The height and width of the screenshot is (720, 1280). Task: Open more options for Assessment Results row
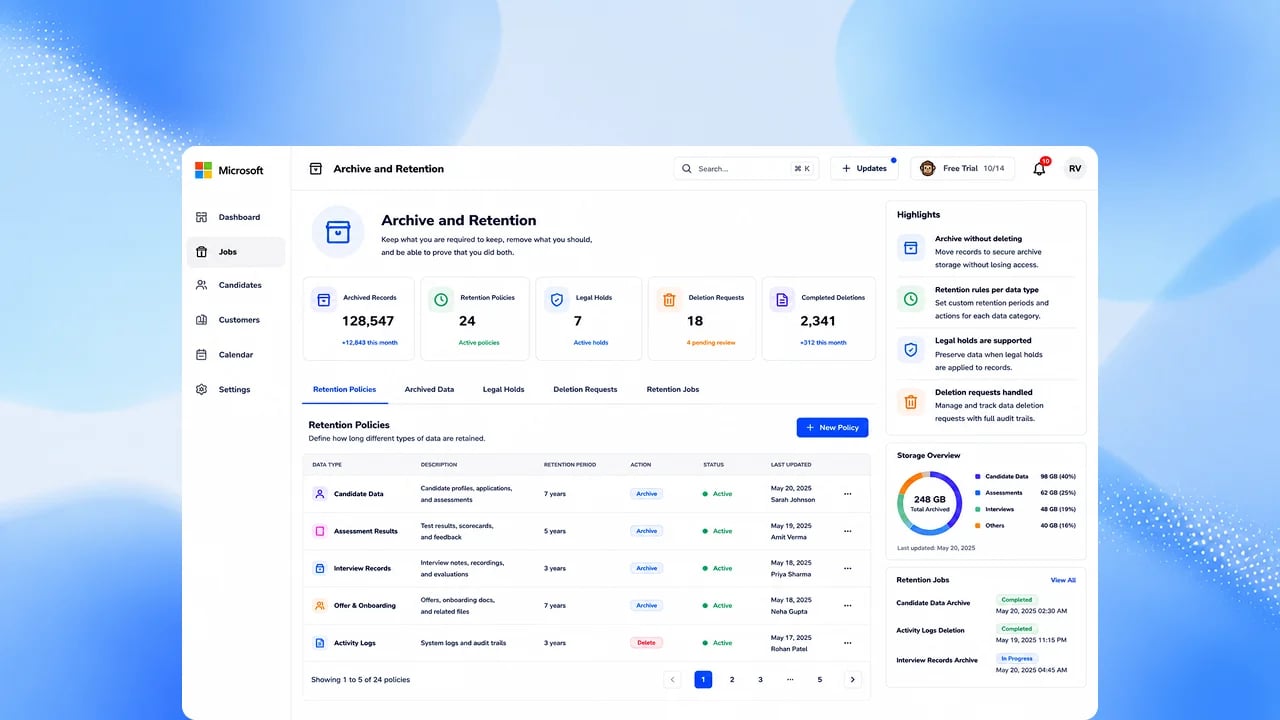point(848,531)
